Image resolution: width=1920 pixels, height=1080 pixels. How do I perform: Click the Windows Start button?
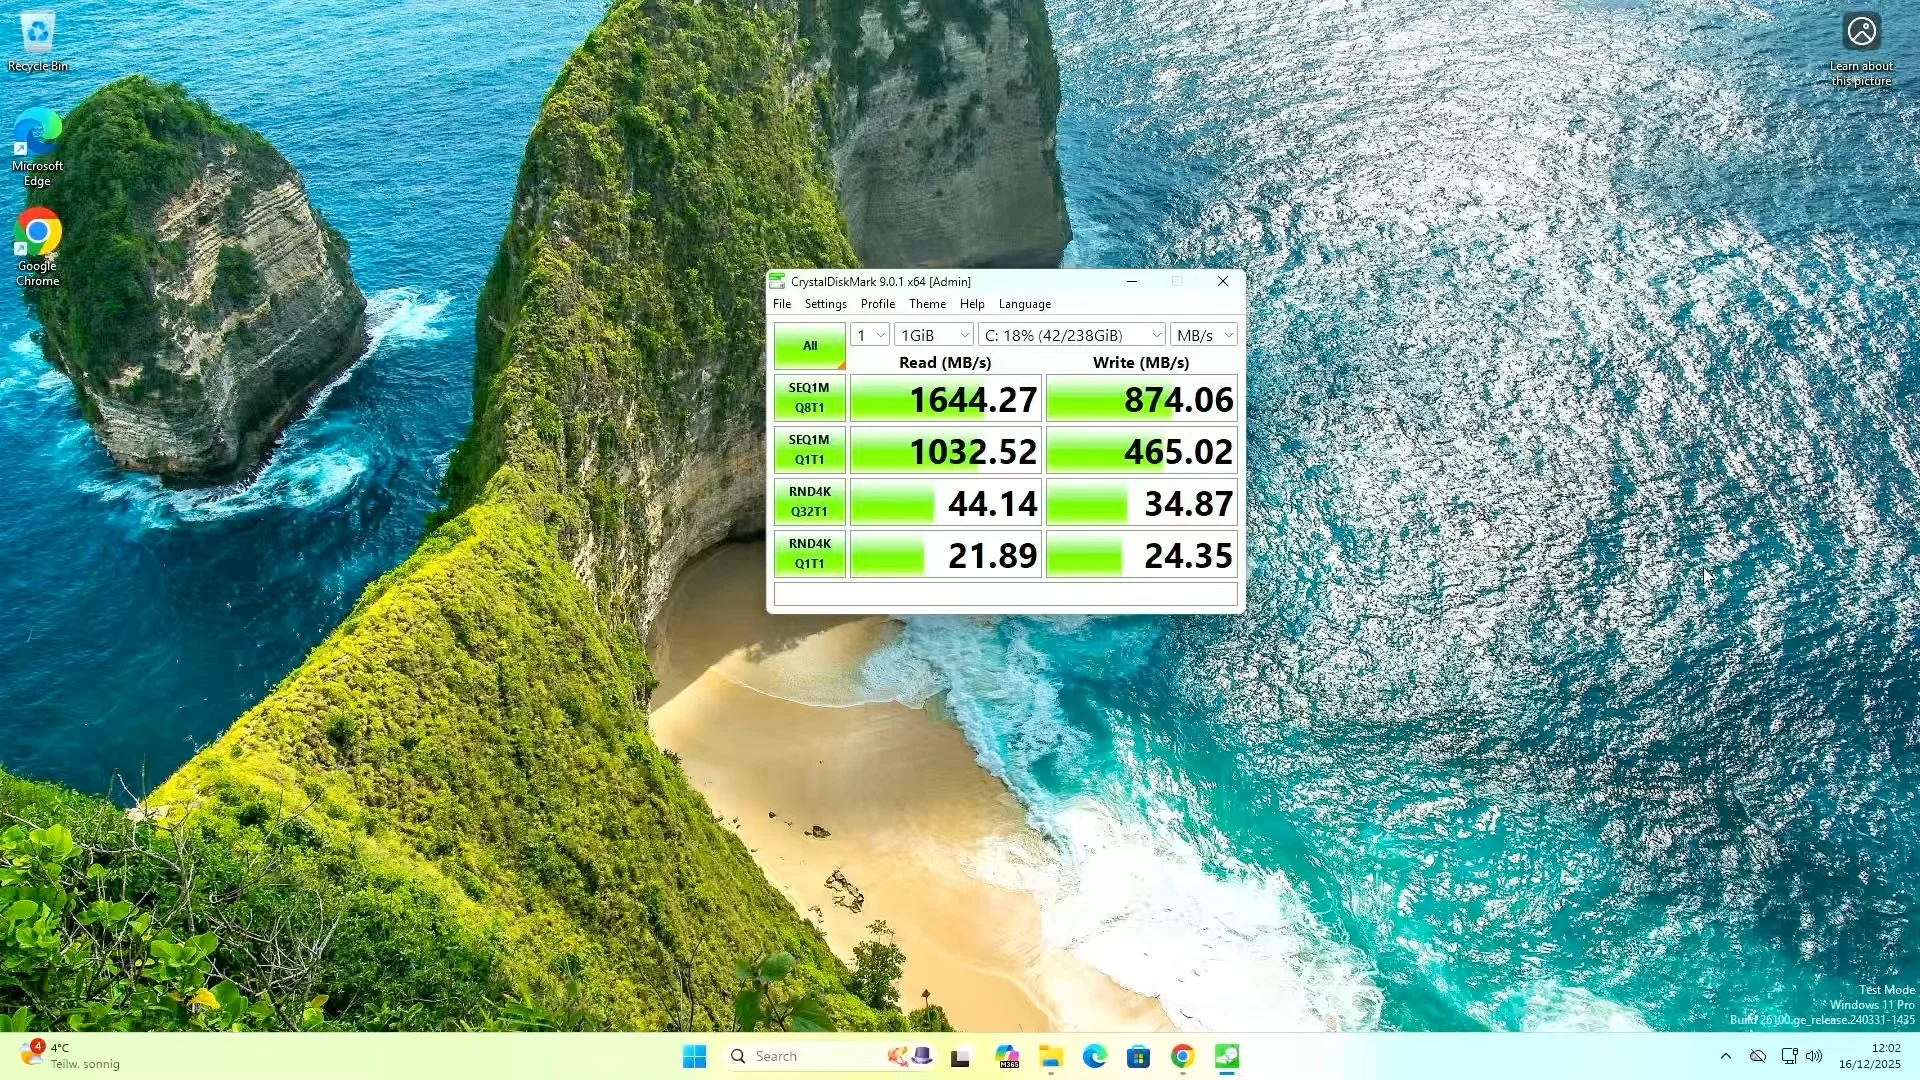(694, 1056)
